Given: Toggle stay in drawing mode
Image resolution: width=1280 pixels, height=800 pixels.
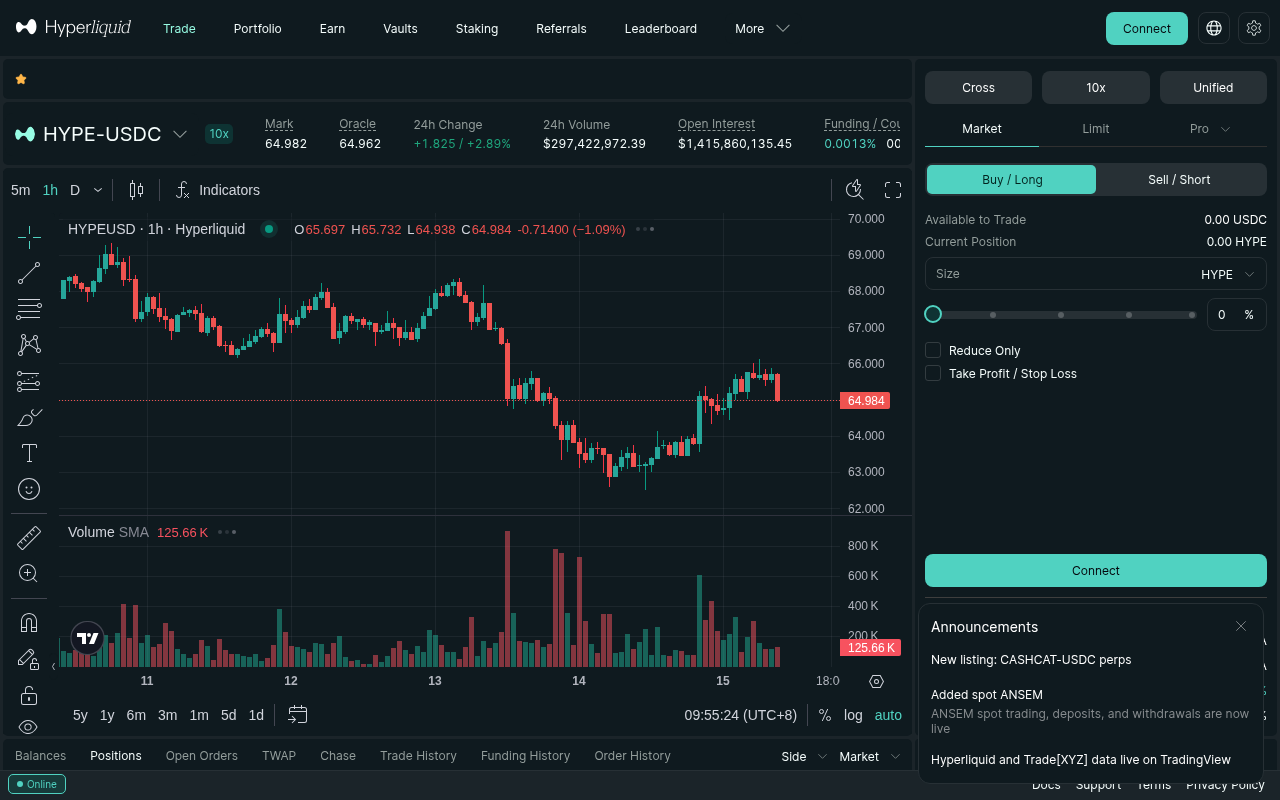Looking at the screenshot, I should click(29, 659).
